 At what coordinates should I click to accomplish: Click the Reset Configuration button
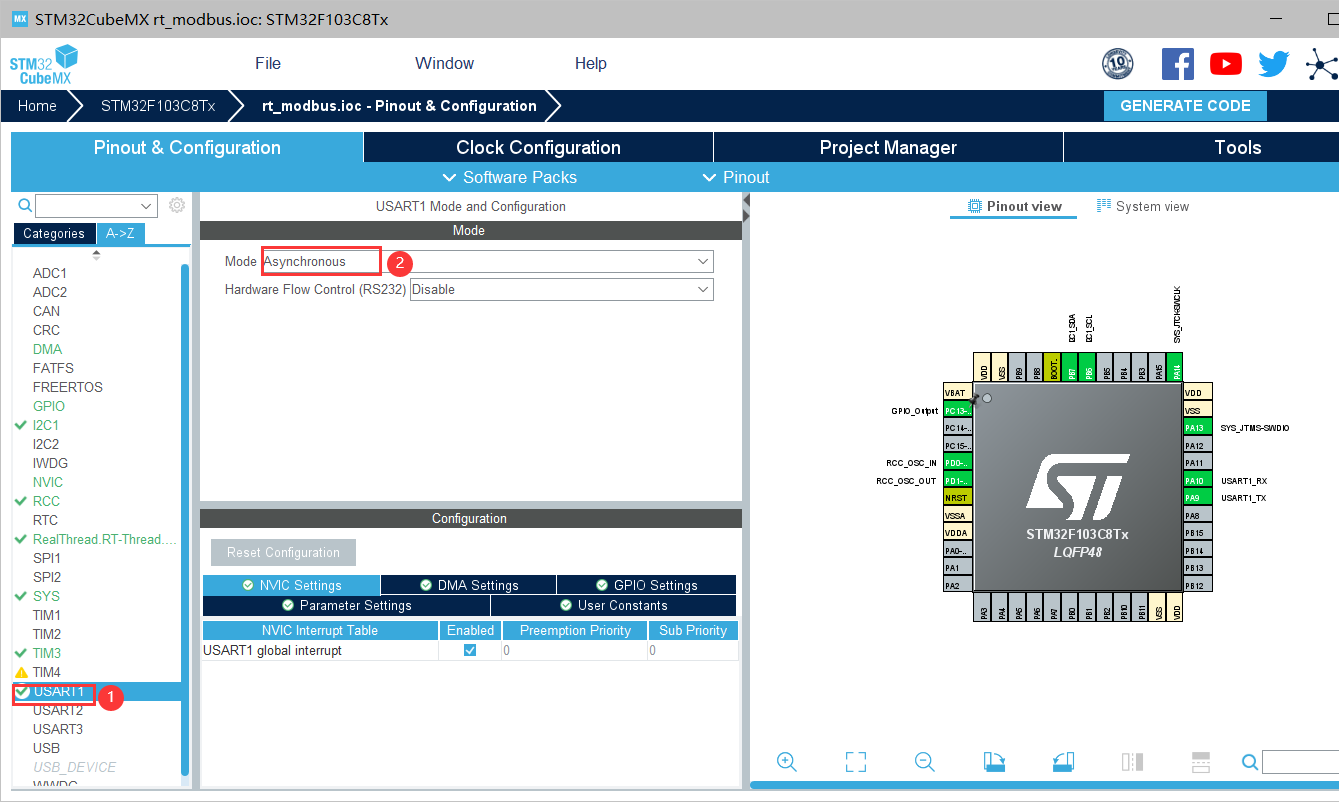283,552
